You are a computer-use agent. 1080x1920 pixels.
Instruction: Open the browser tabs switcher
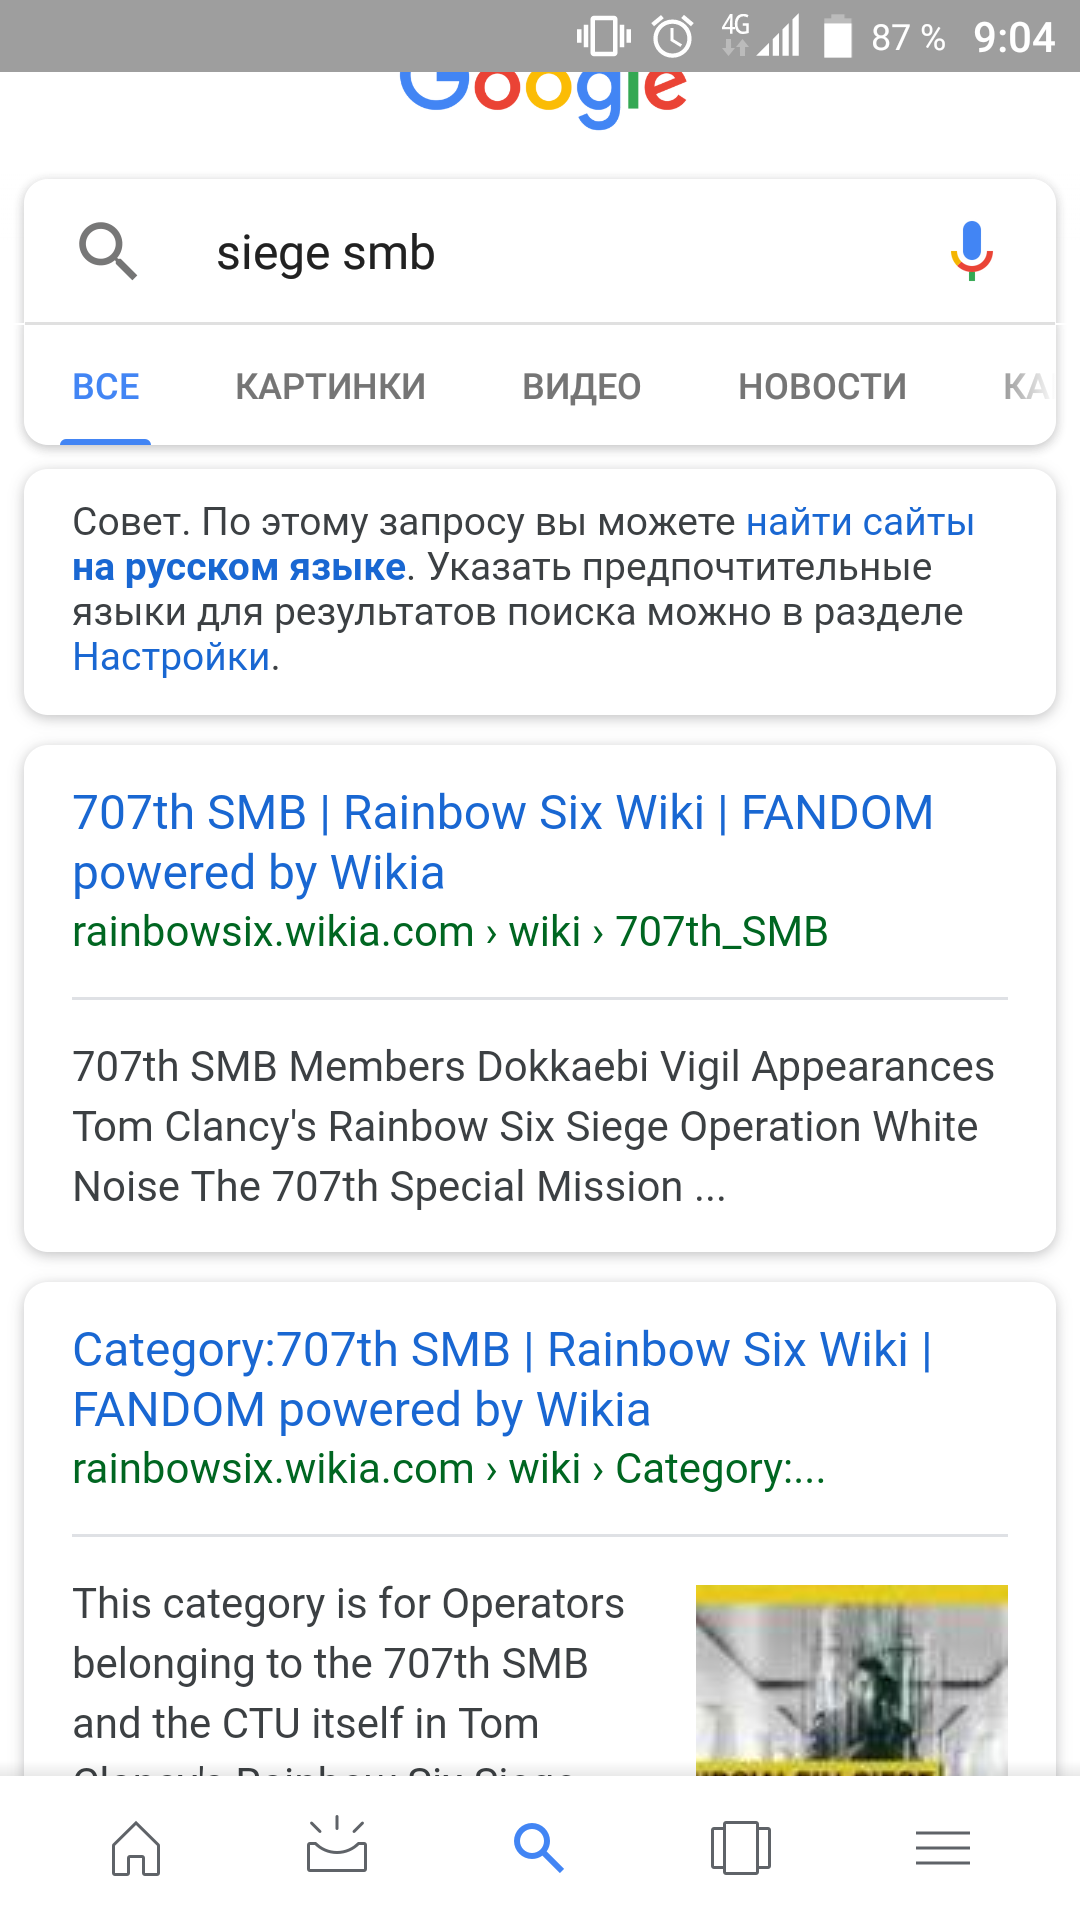point(740,1847)
